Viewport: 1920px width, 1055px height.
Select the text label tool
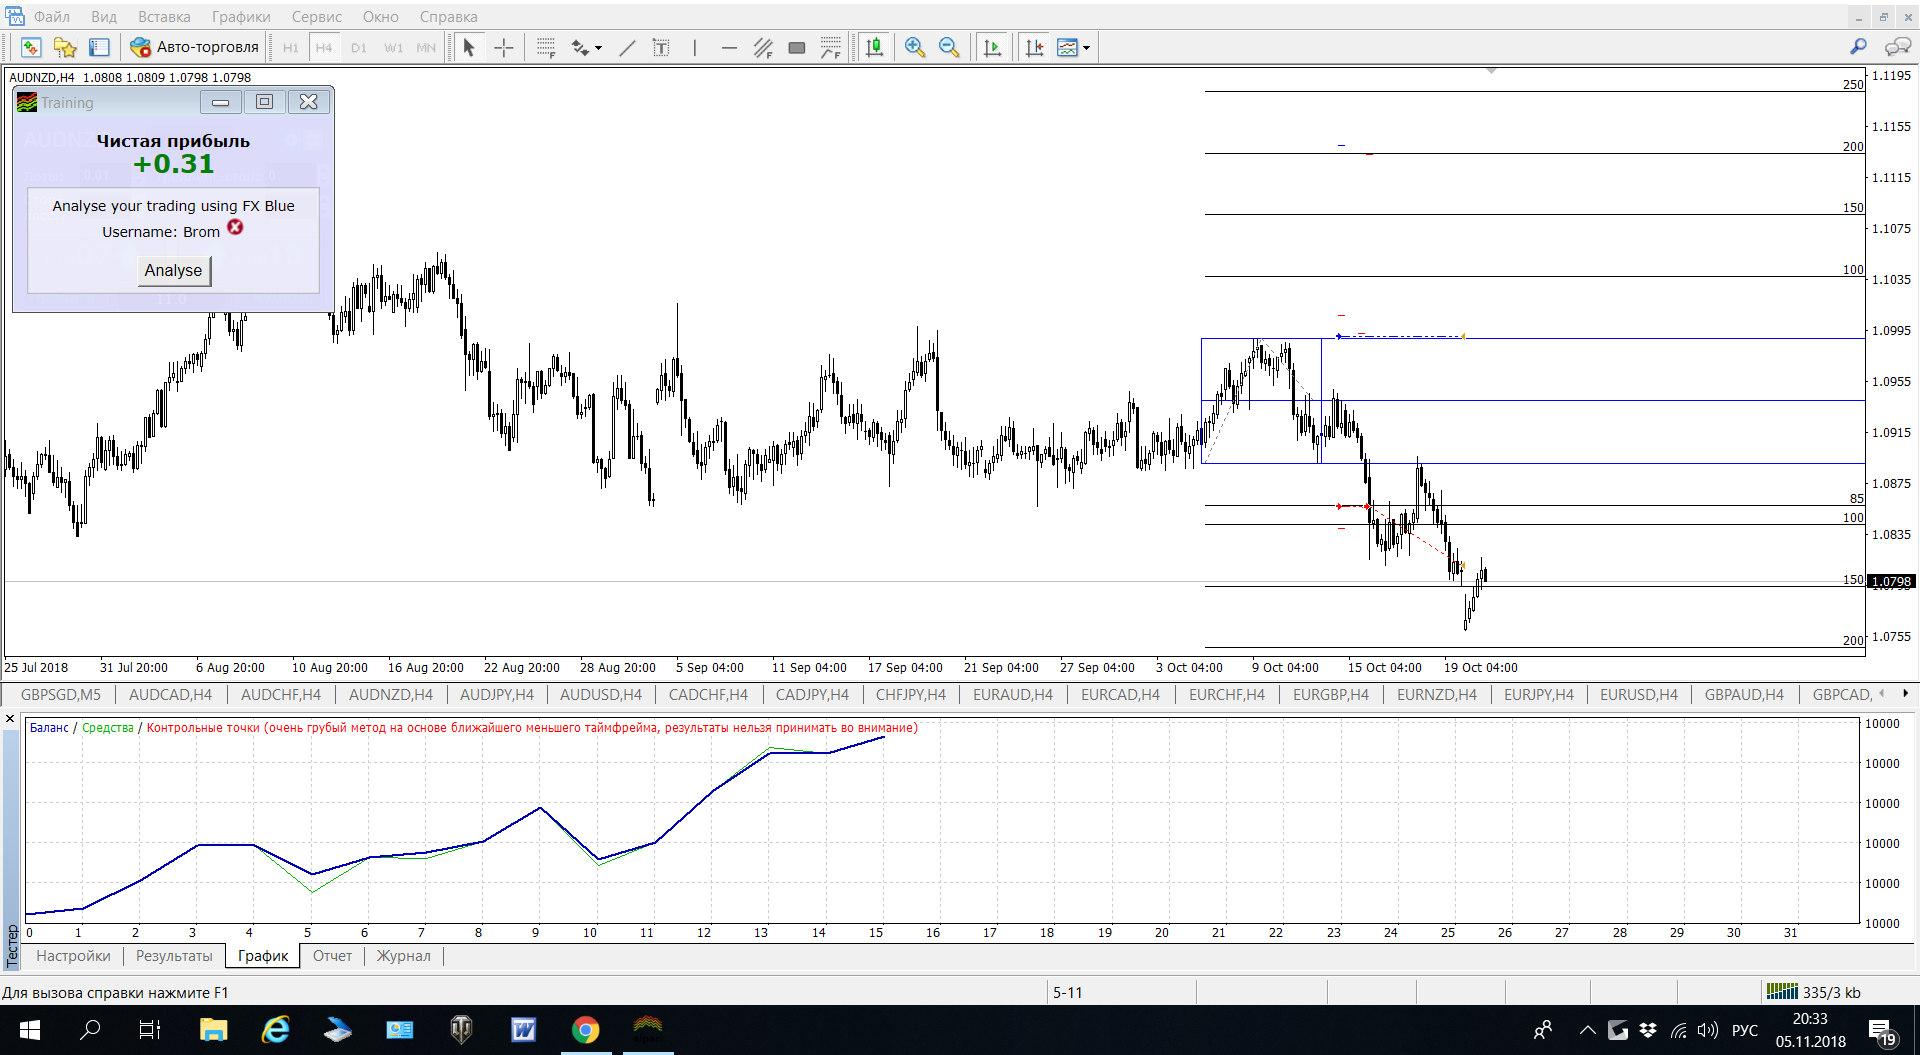[661, 47]
